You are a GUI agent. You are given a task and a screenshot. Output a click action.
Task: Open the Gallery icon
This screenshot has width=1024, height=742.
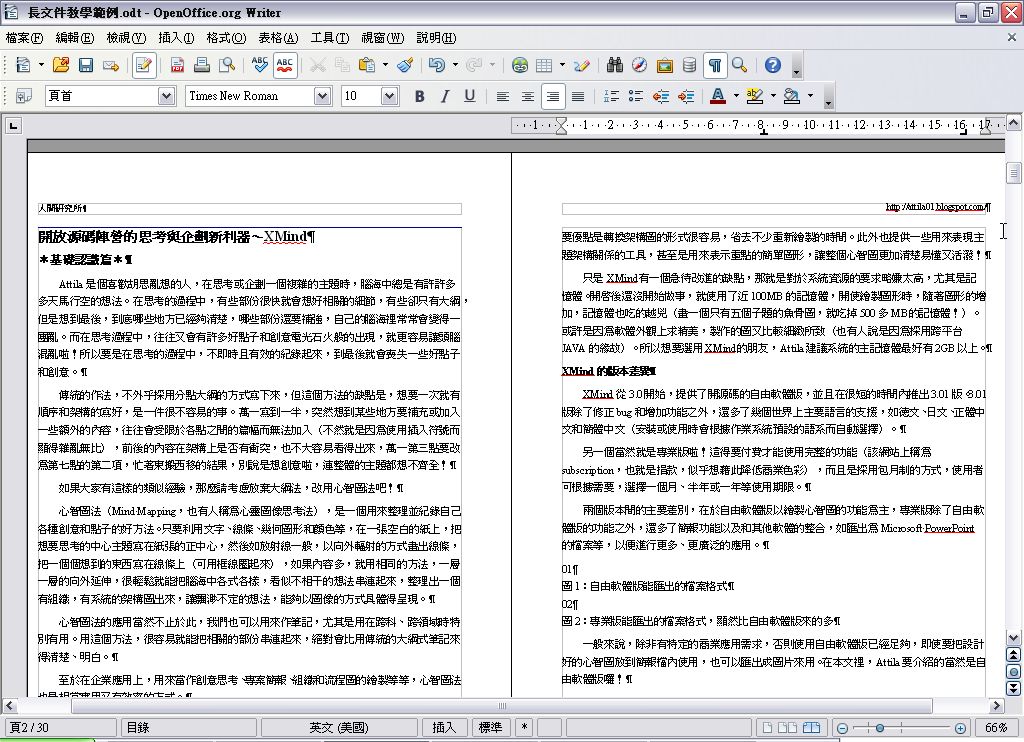[x=664, y=65]
